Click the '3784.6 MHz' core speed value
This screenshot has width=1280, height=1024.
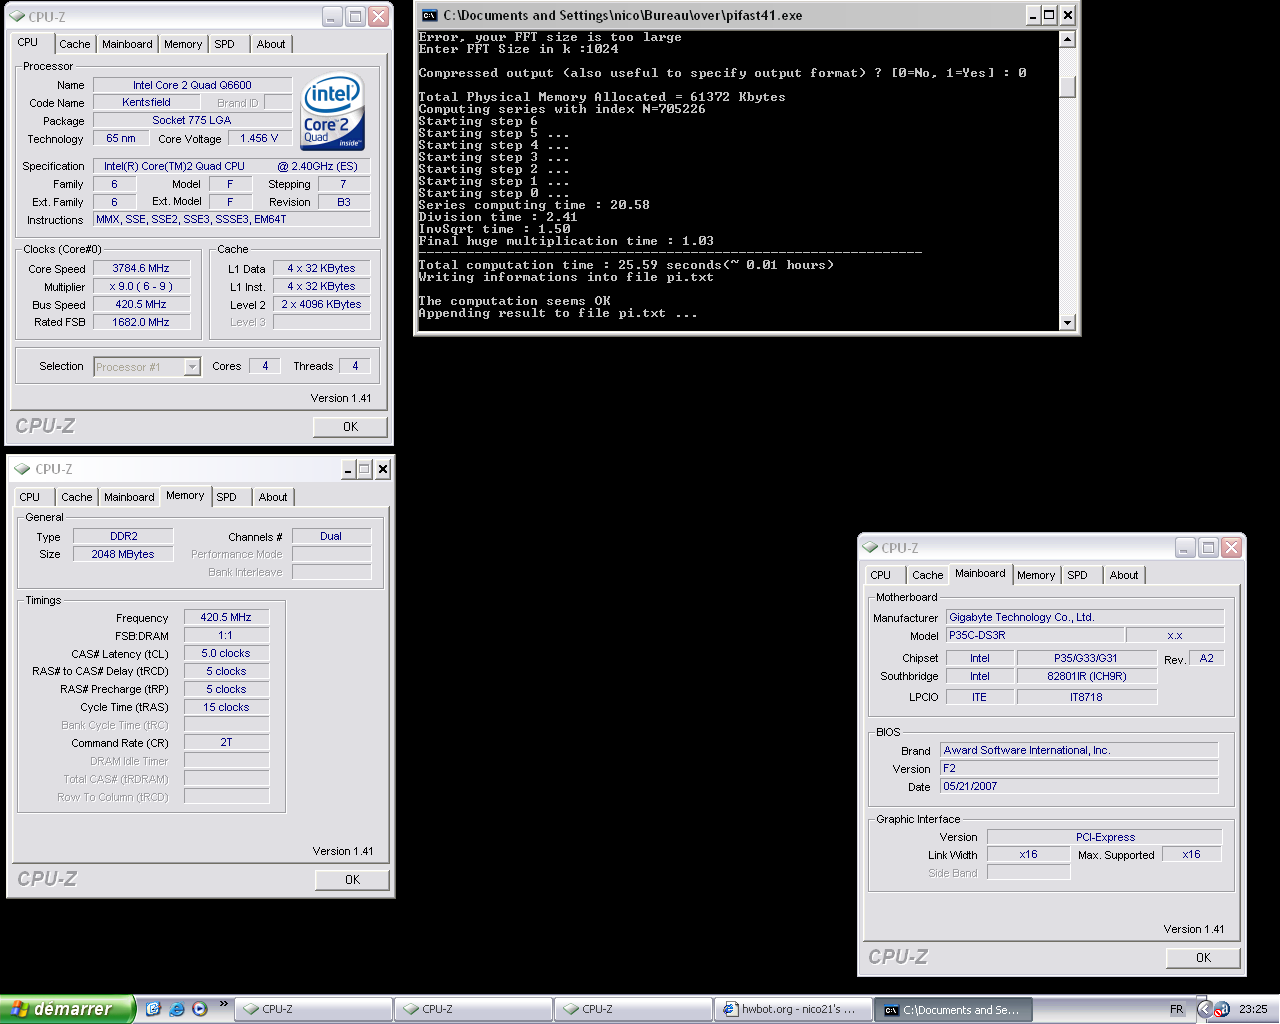coord(141,268)
